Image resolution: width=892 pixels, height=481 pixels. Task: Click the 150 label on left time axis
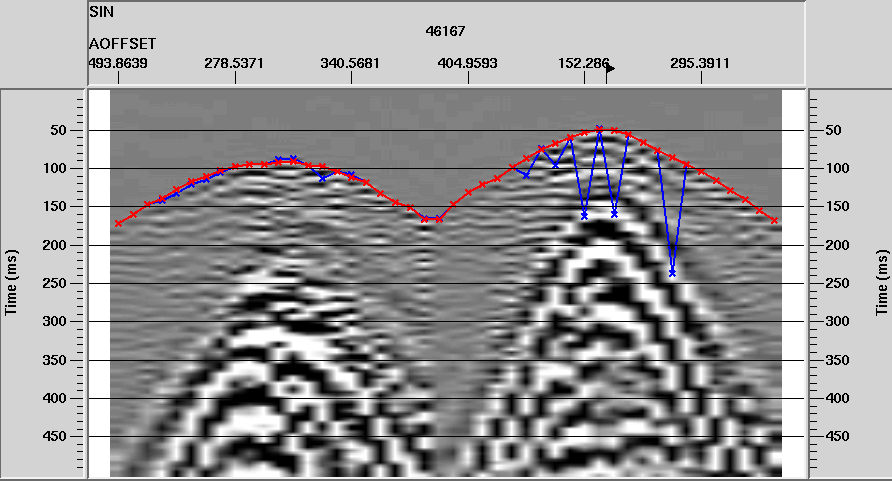pyautogui.click(x=55, y=206)
